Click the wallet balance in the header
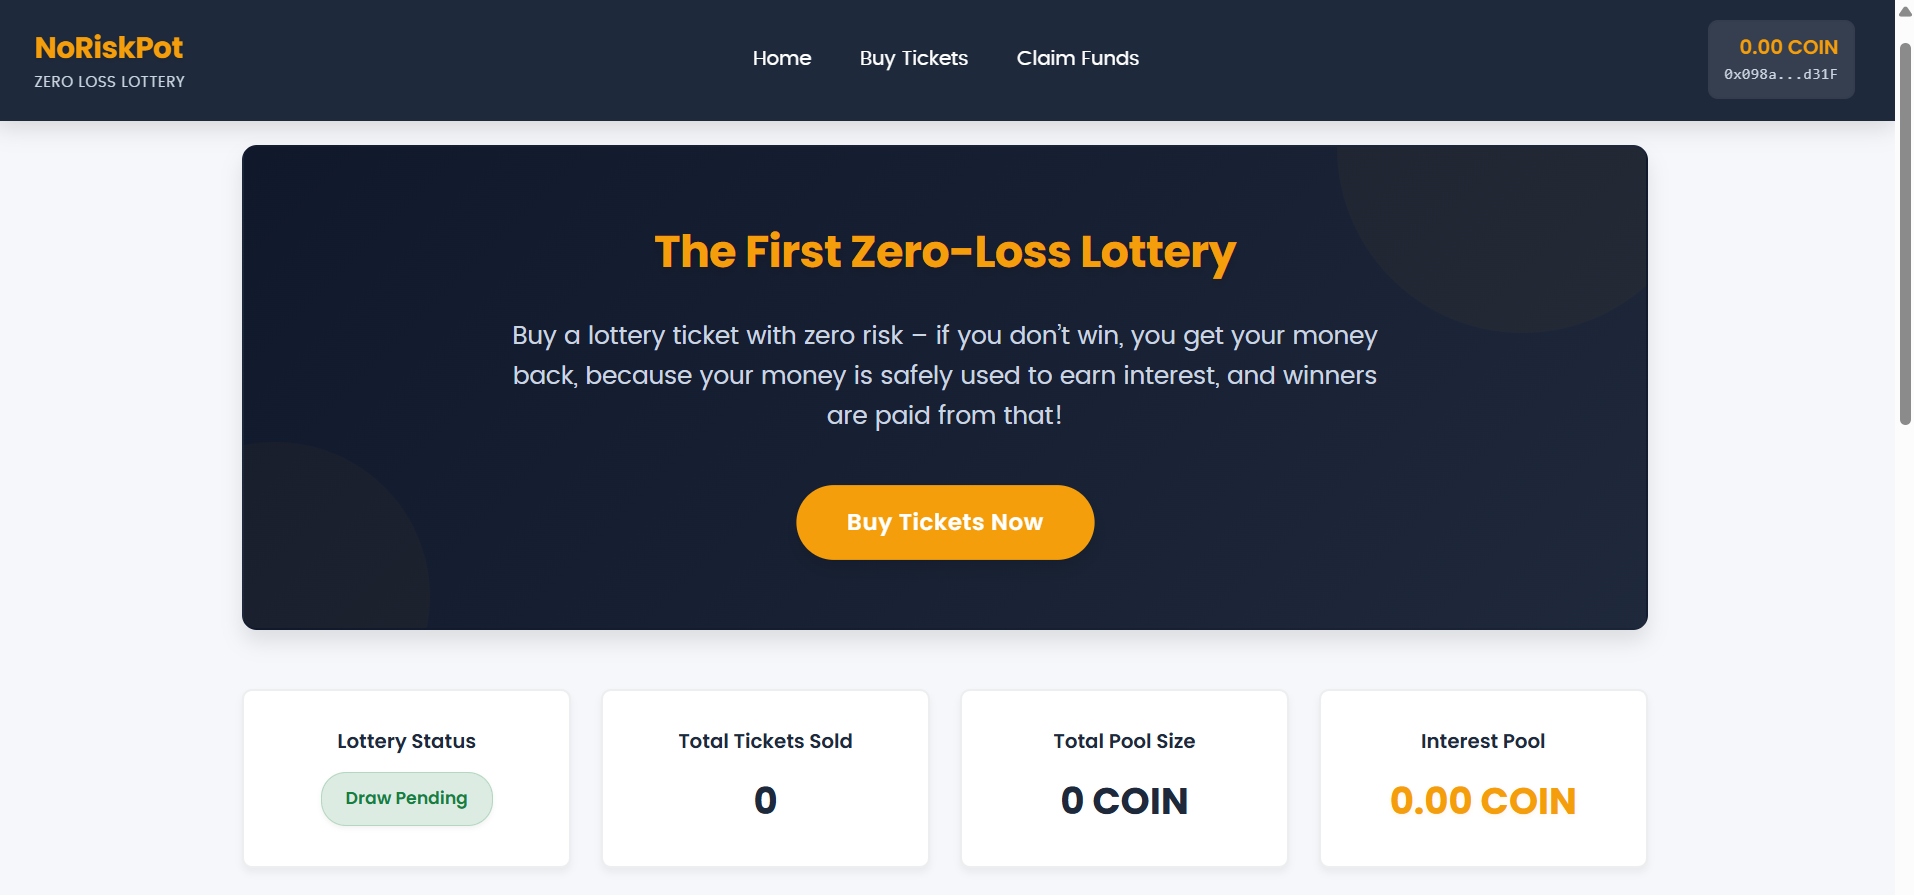This screenshot has height=895, width=1914. click(1788, 47)
